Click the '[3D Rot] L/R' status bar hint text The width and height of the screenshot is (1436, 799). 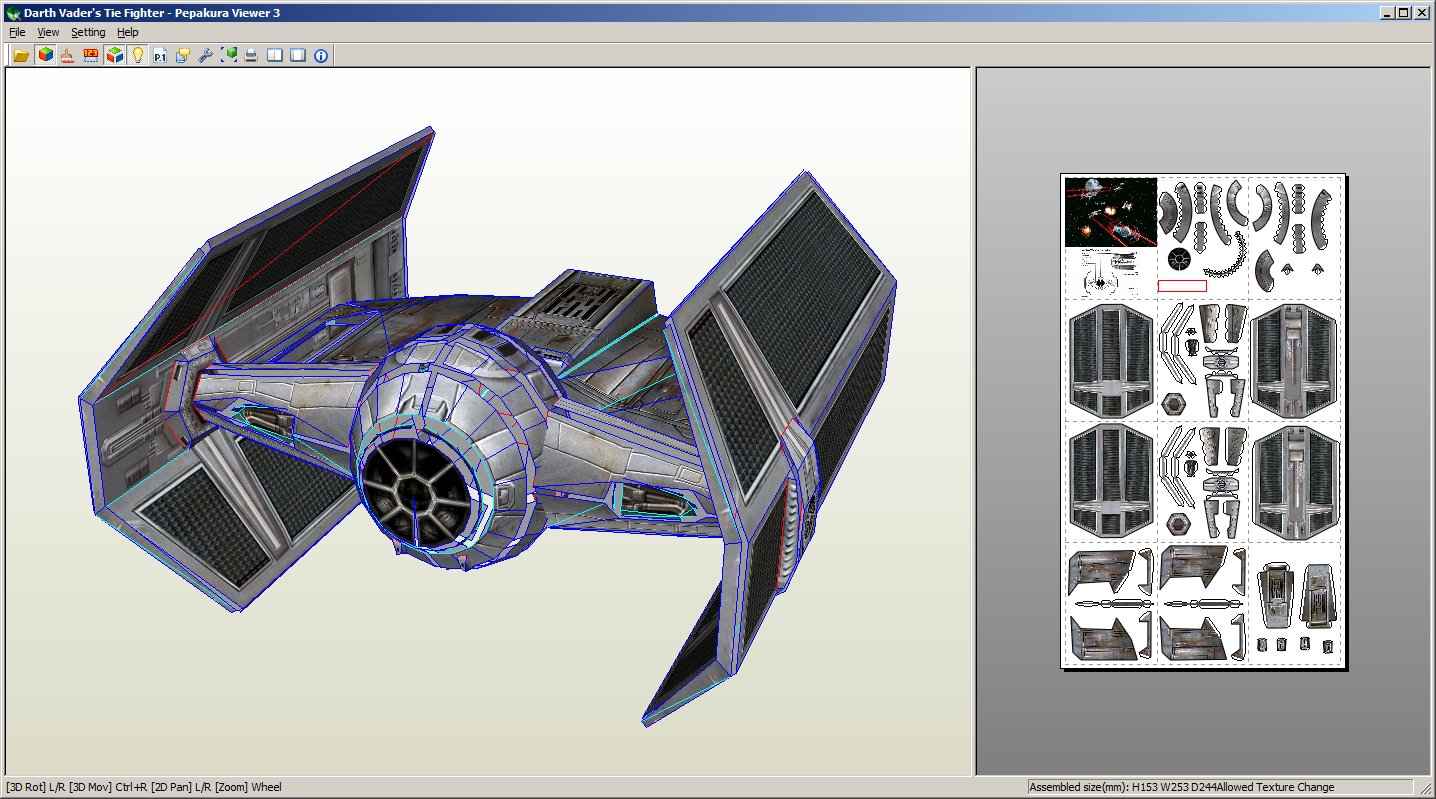click(x=36, y=787)
